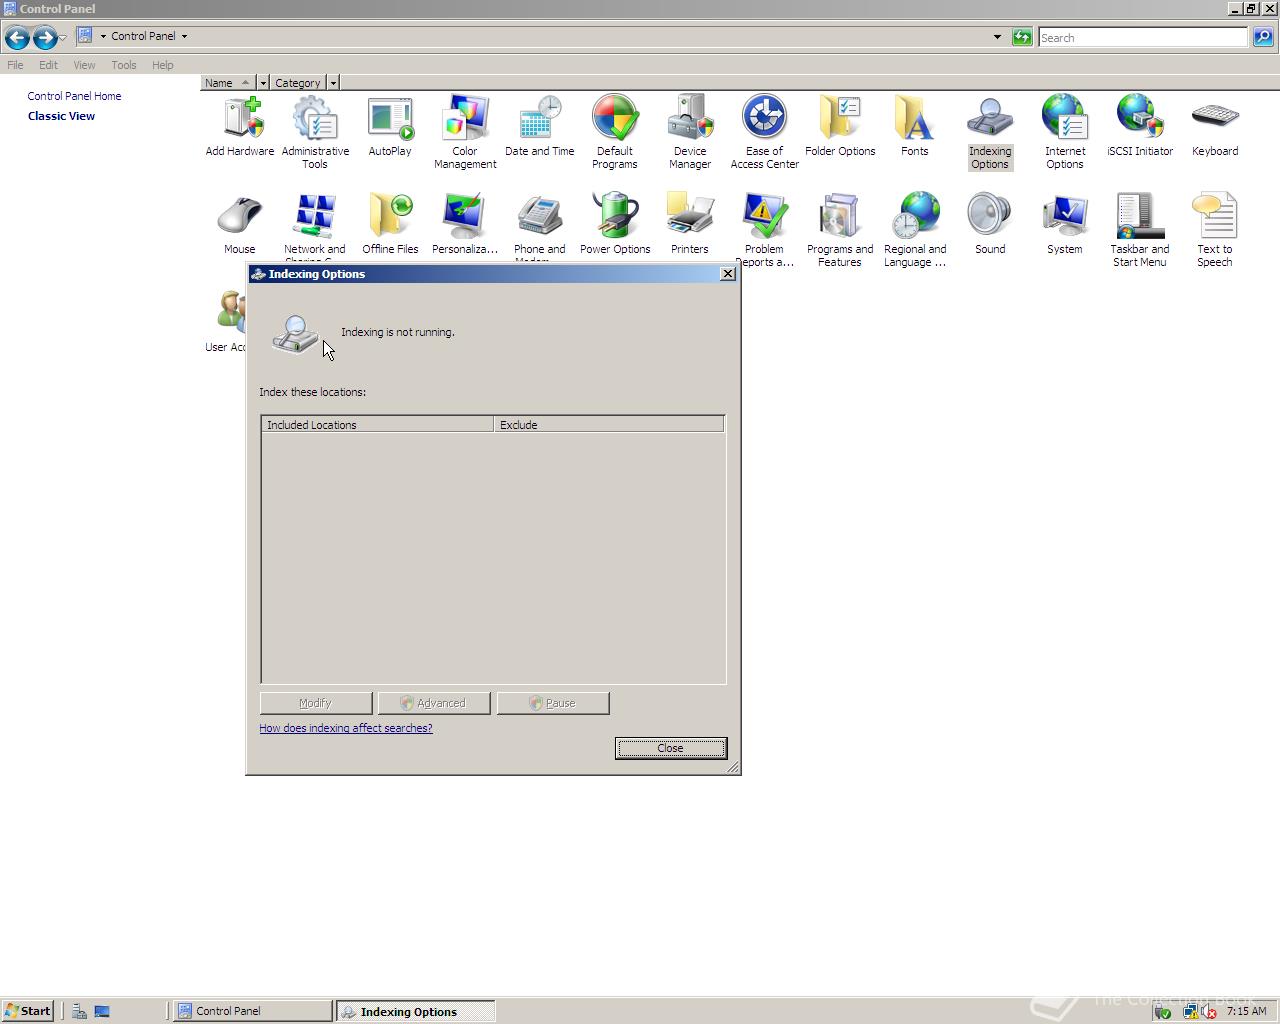Open the File menu

15,65
